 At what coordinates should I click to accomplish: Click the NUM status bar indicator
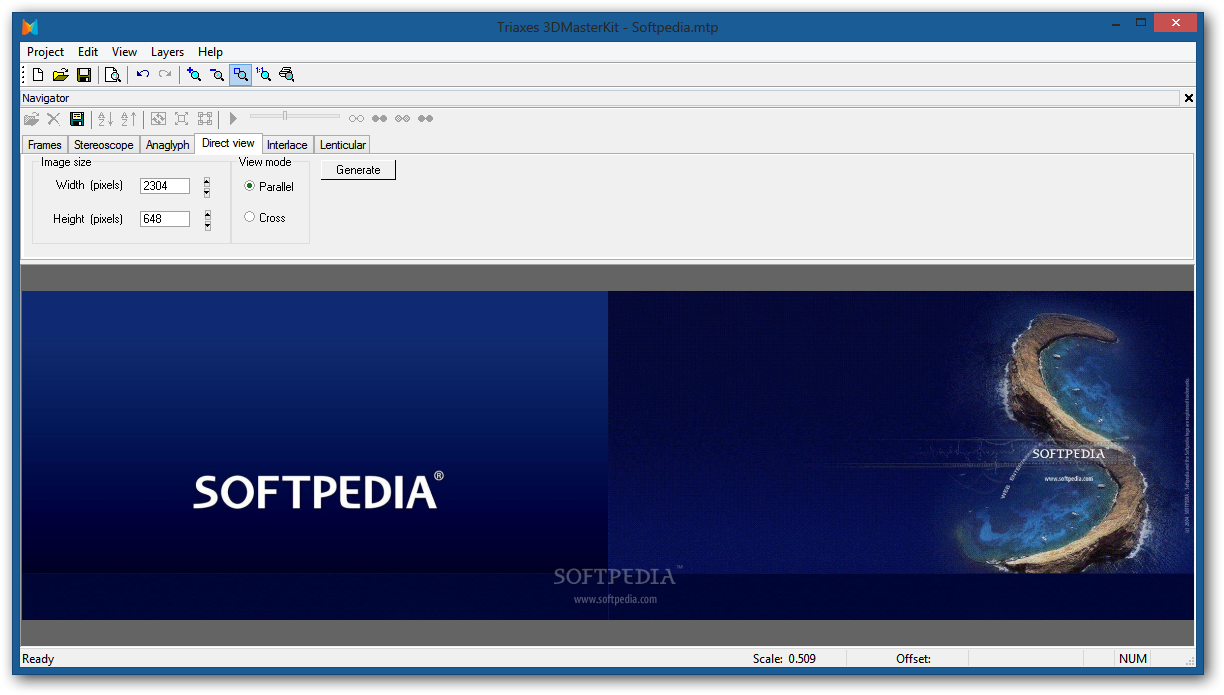point(1133,659)
